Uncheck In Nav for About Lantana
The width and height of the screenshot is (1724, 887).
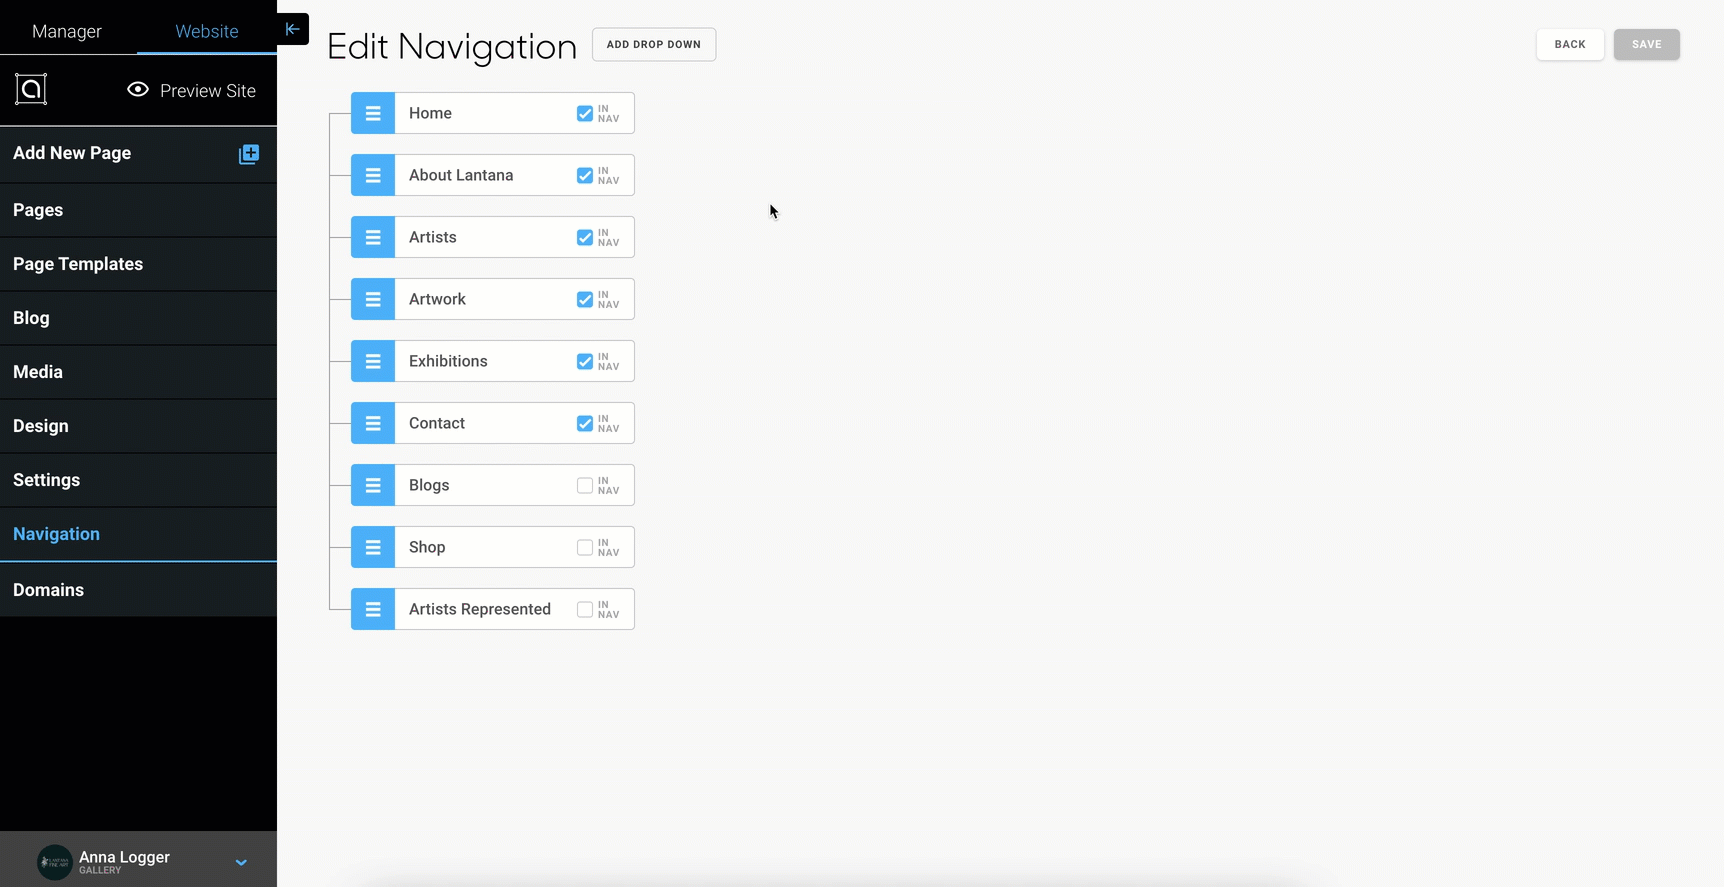pyautogui.click(x=585, y=176)
